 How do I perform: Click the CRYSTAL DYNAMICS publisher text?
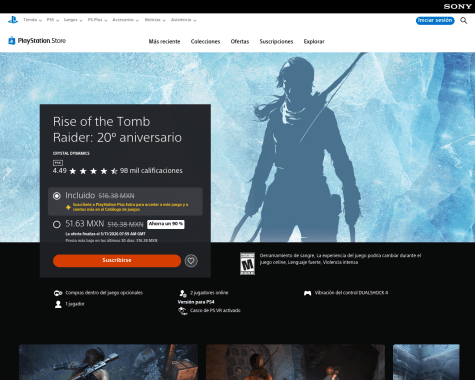[x=71, y=153]
